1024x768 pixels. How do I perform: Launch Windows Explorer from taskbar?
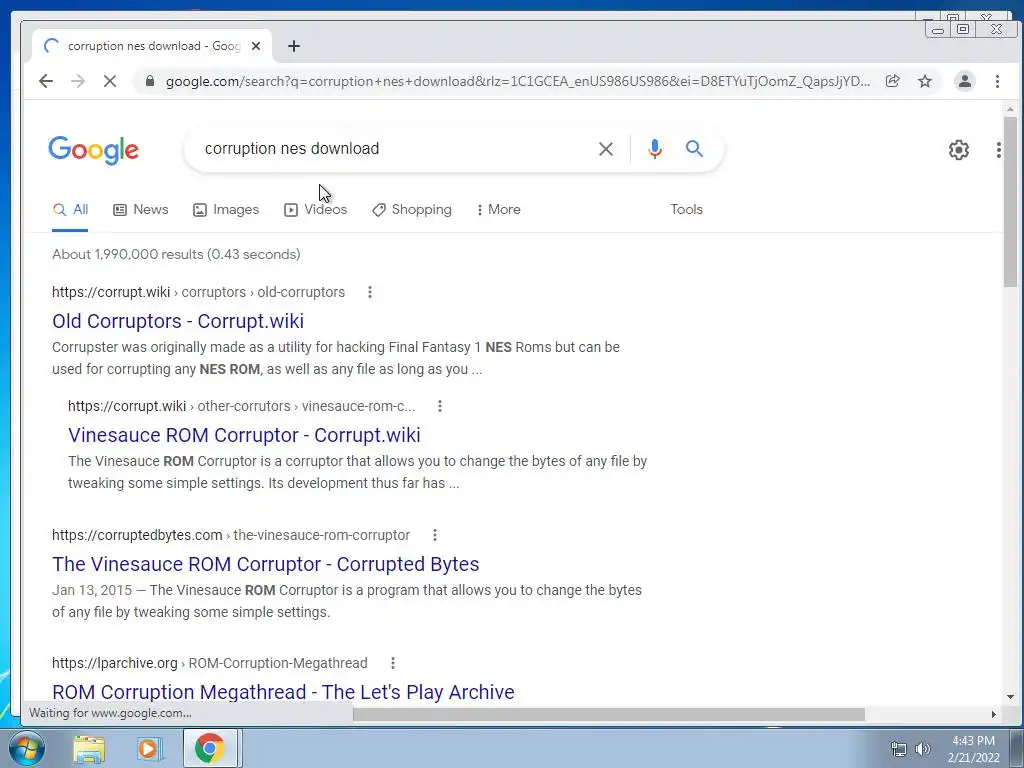[89, 748]
